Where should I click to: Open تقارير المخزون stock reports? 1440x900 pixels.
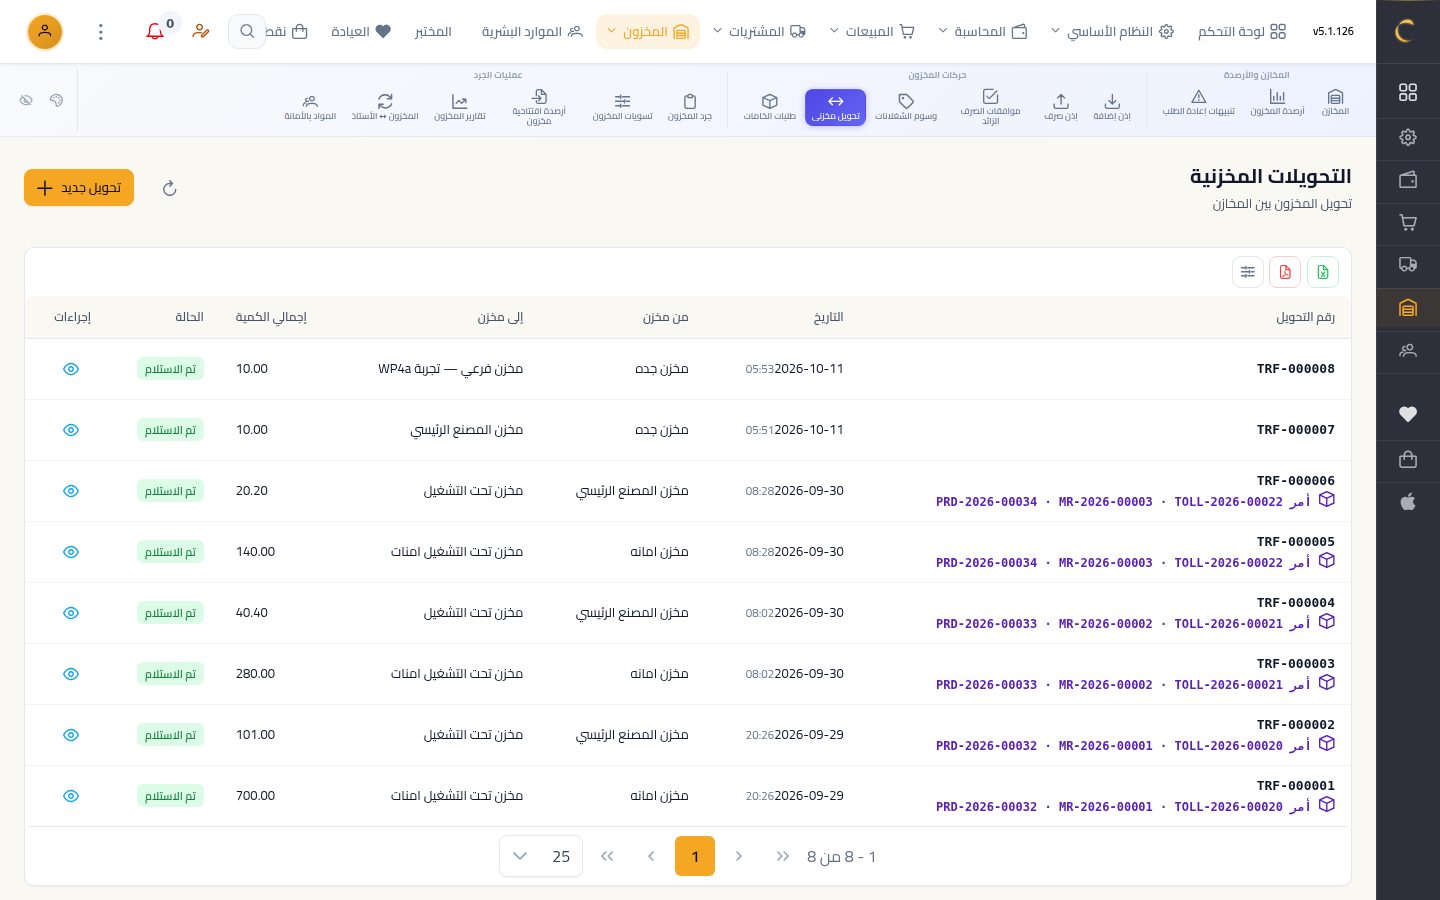(460, 106)
